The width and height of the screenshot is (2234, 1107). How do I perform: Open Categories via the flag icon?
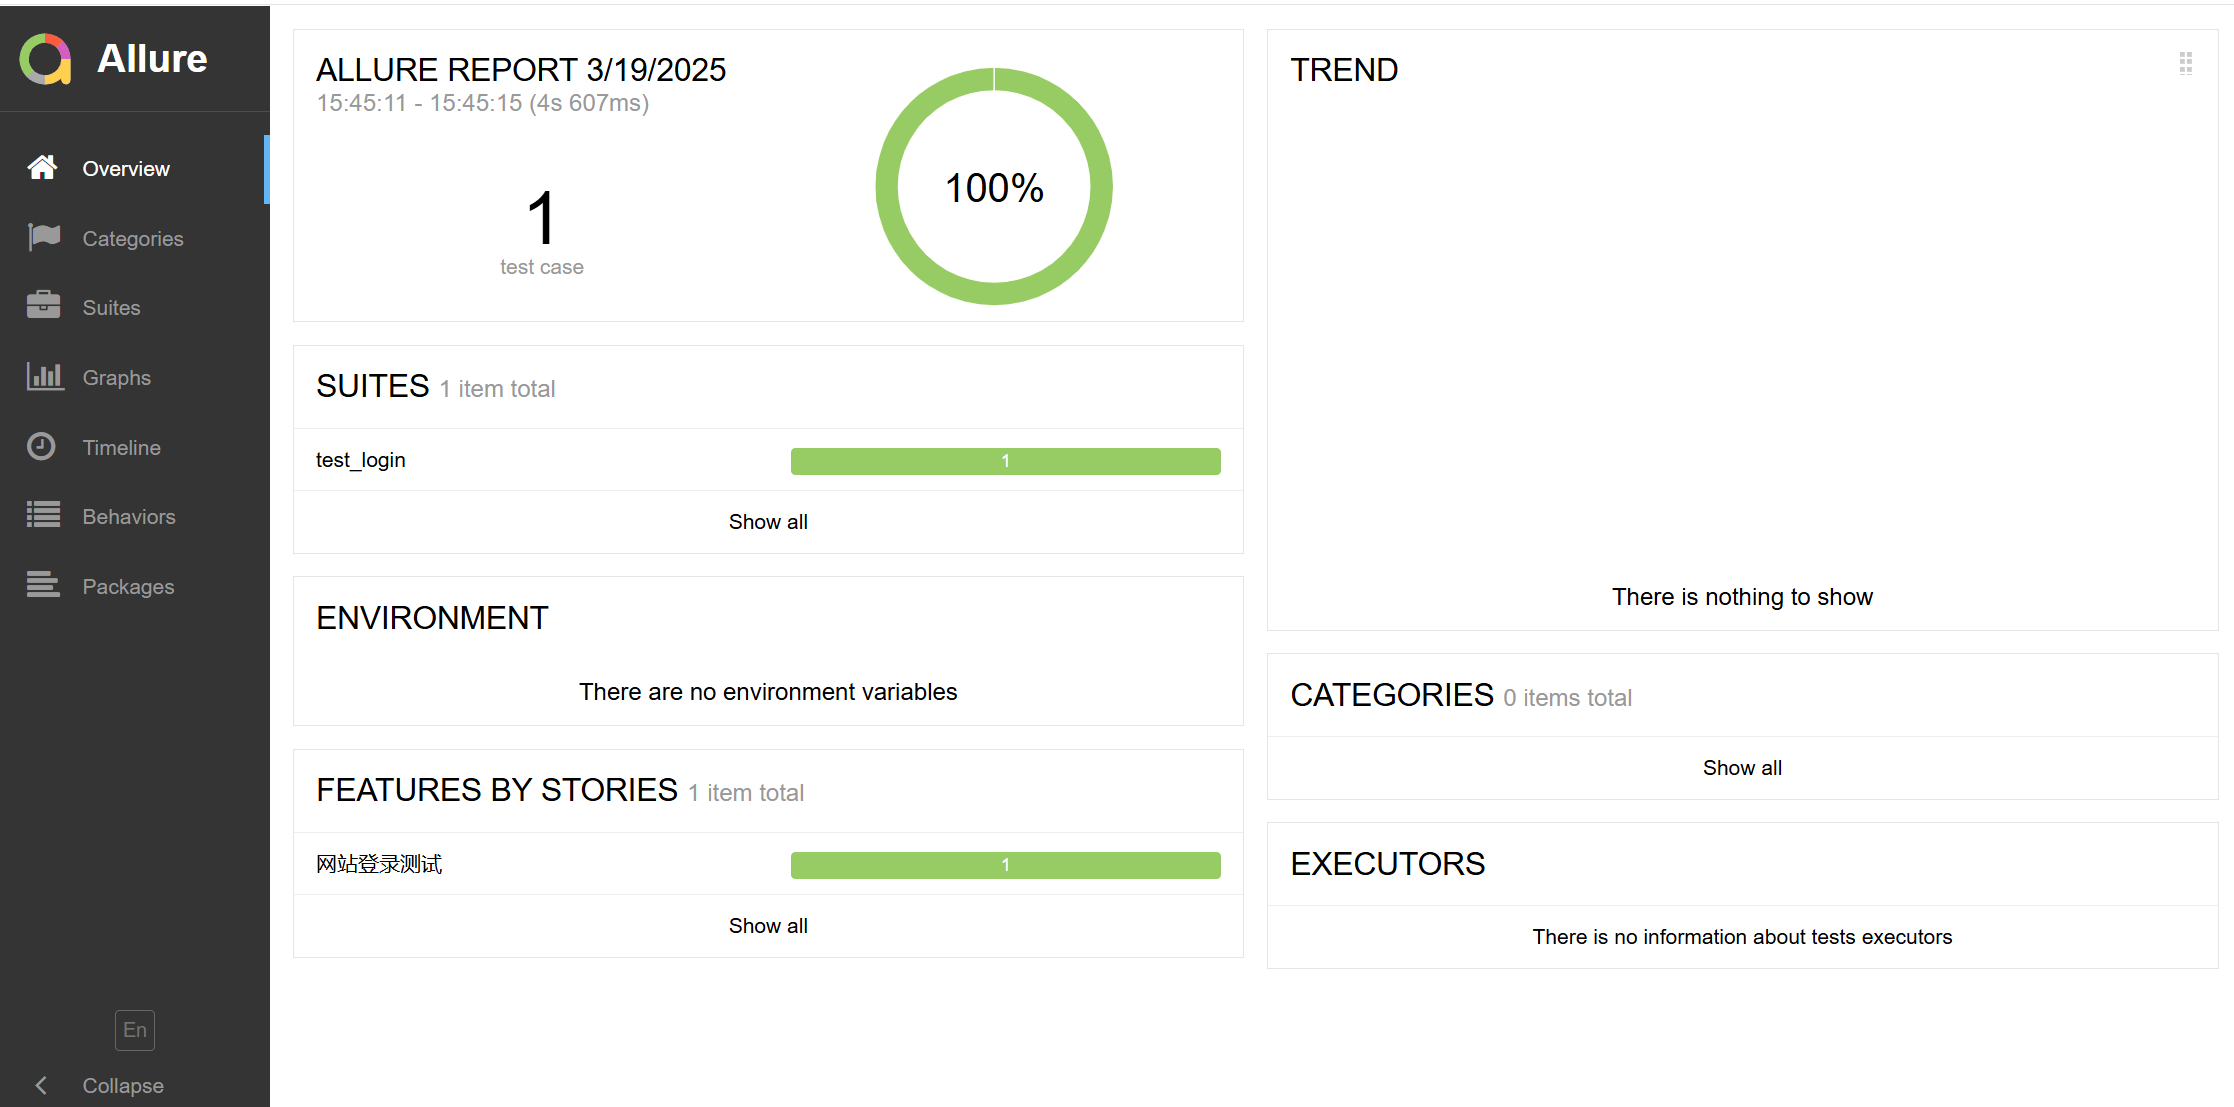tap(44, 237)
